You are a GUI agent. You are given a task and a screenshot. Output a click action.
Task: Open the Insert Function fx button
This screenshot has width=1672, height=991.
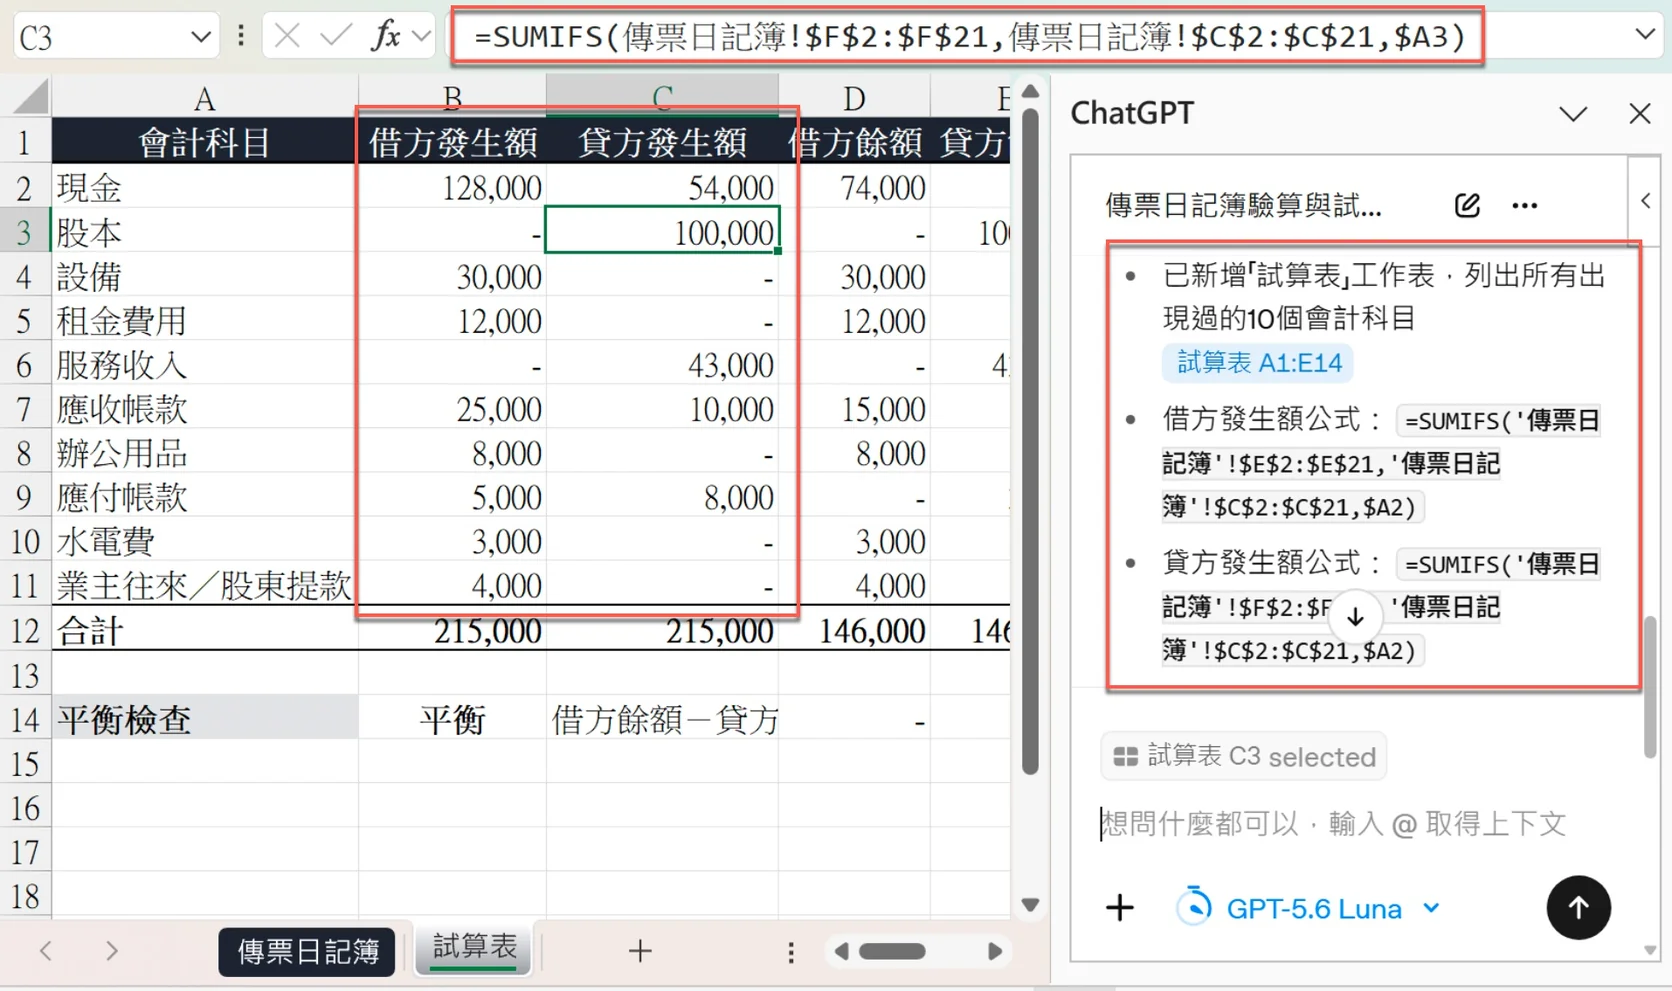point(385,36)
